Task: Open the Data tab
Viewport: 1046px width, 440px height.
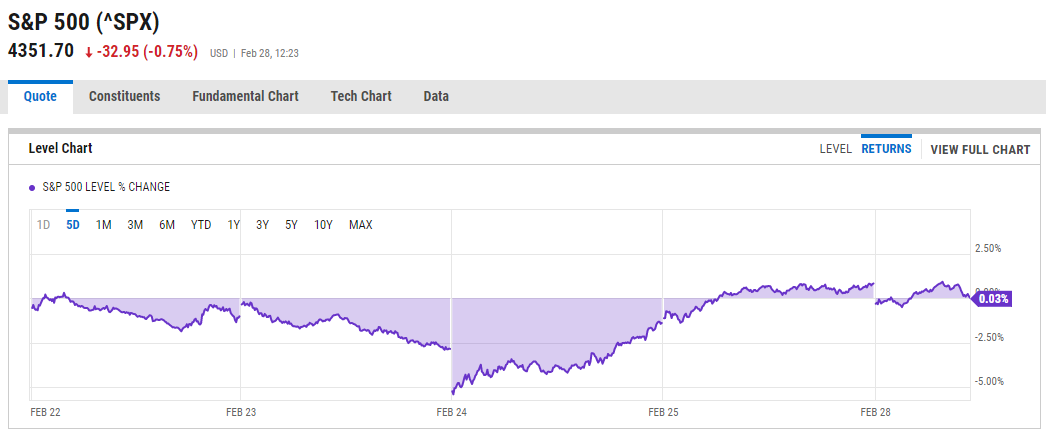Action: click(436, 97)
